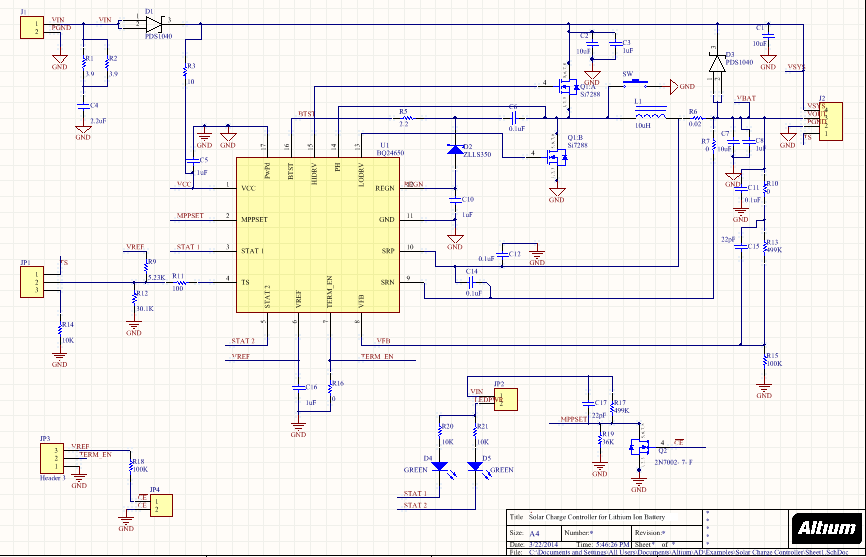Click capacitor C17 22pF

(x=588, y=404)
